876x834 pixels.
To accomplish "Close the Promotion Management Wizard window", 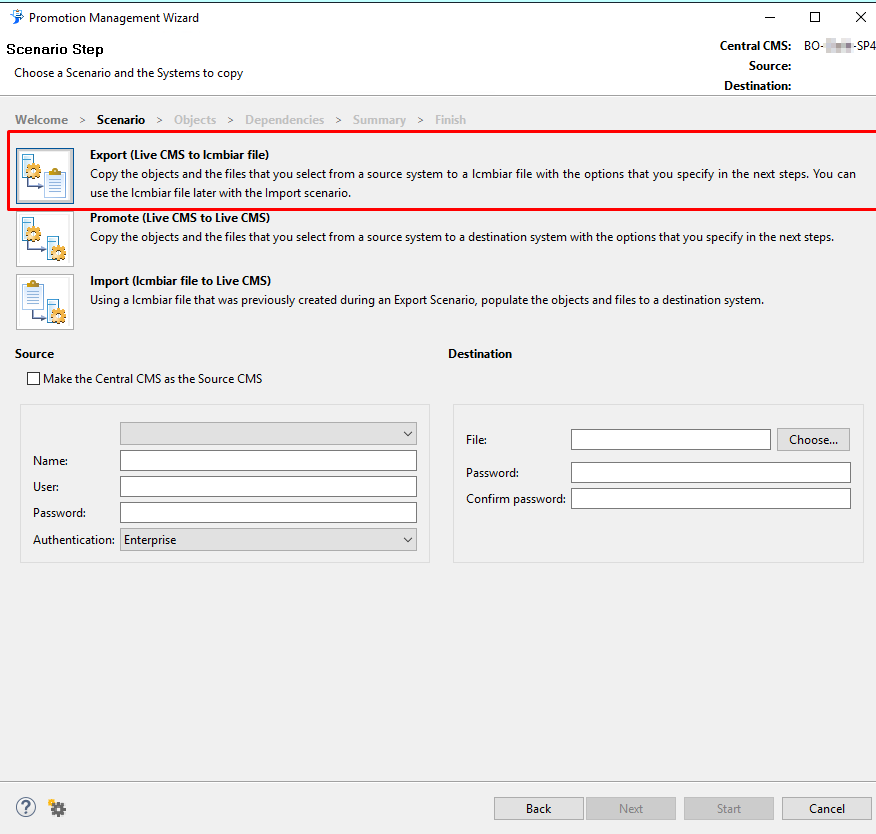I will tap(860, 17).
